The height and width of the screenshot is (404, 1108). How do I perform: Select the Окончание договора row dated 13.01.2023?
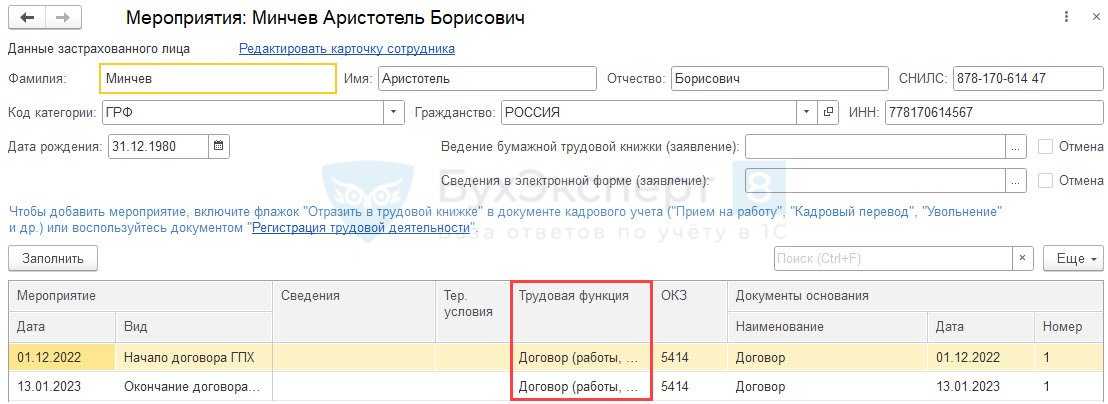[190, 386]
